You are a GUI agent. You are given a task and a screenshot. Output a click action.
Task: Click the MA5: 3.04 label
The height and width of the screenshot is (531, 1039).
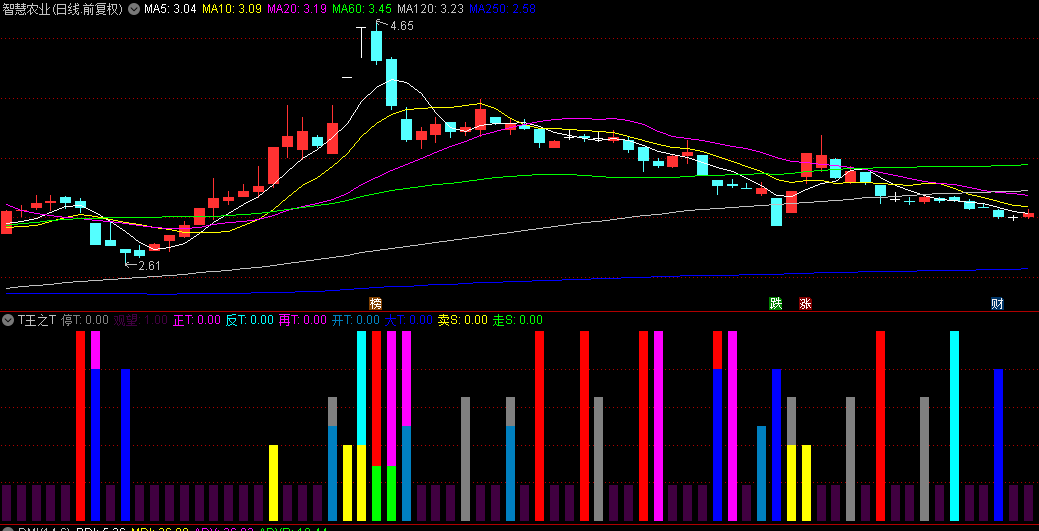(170, 9)
